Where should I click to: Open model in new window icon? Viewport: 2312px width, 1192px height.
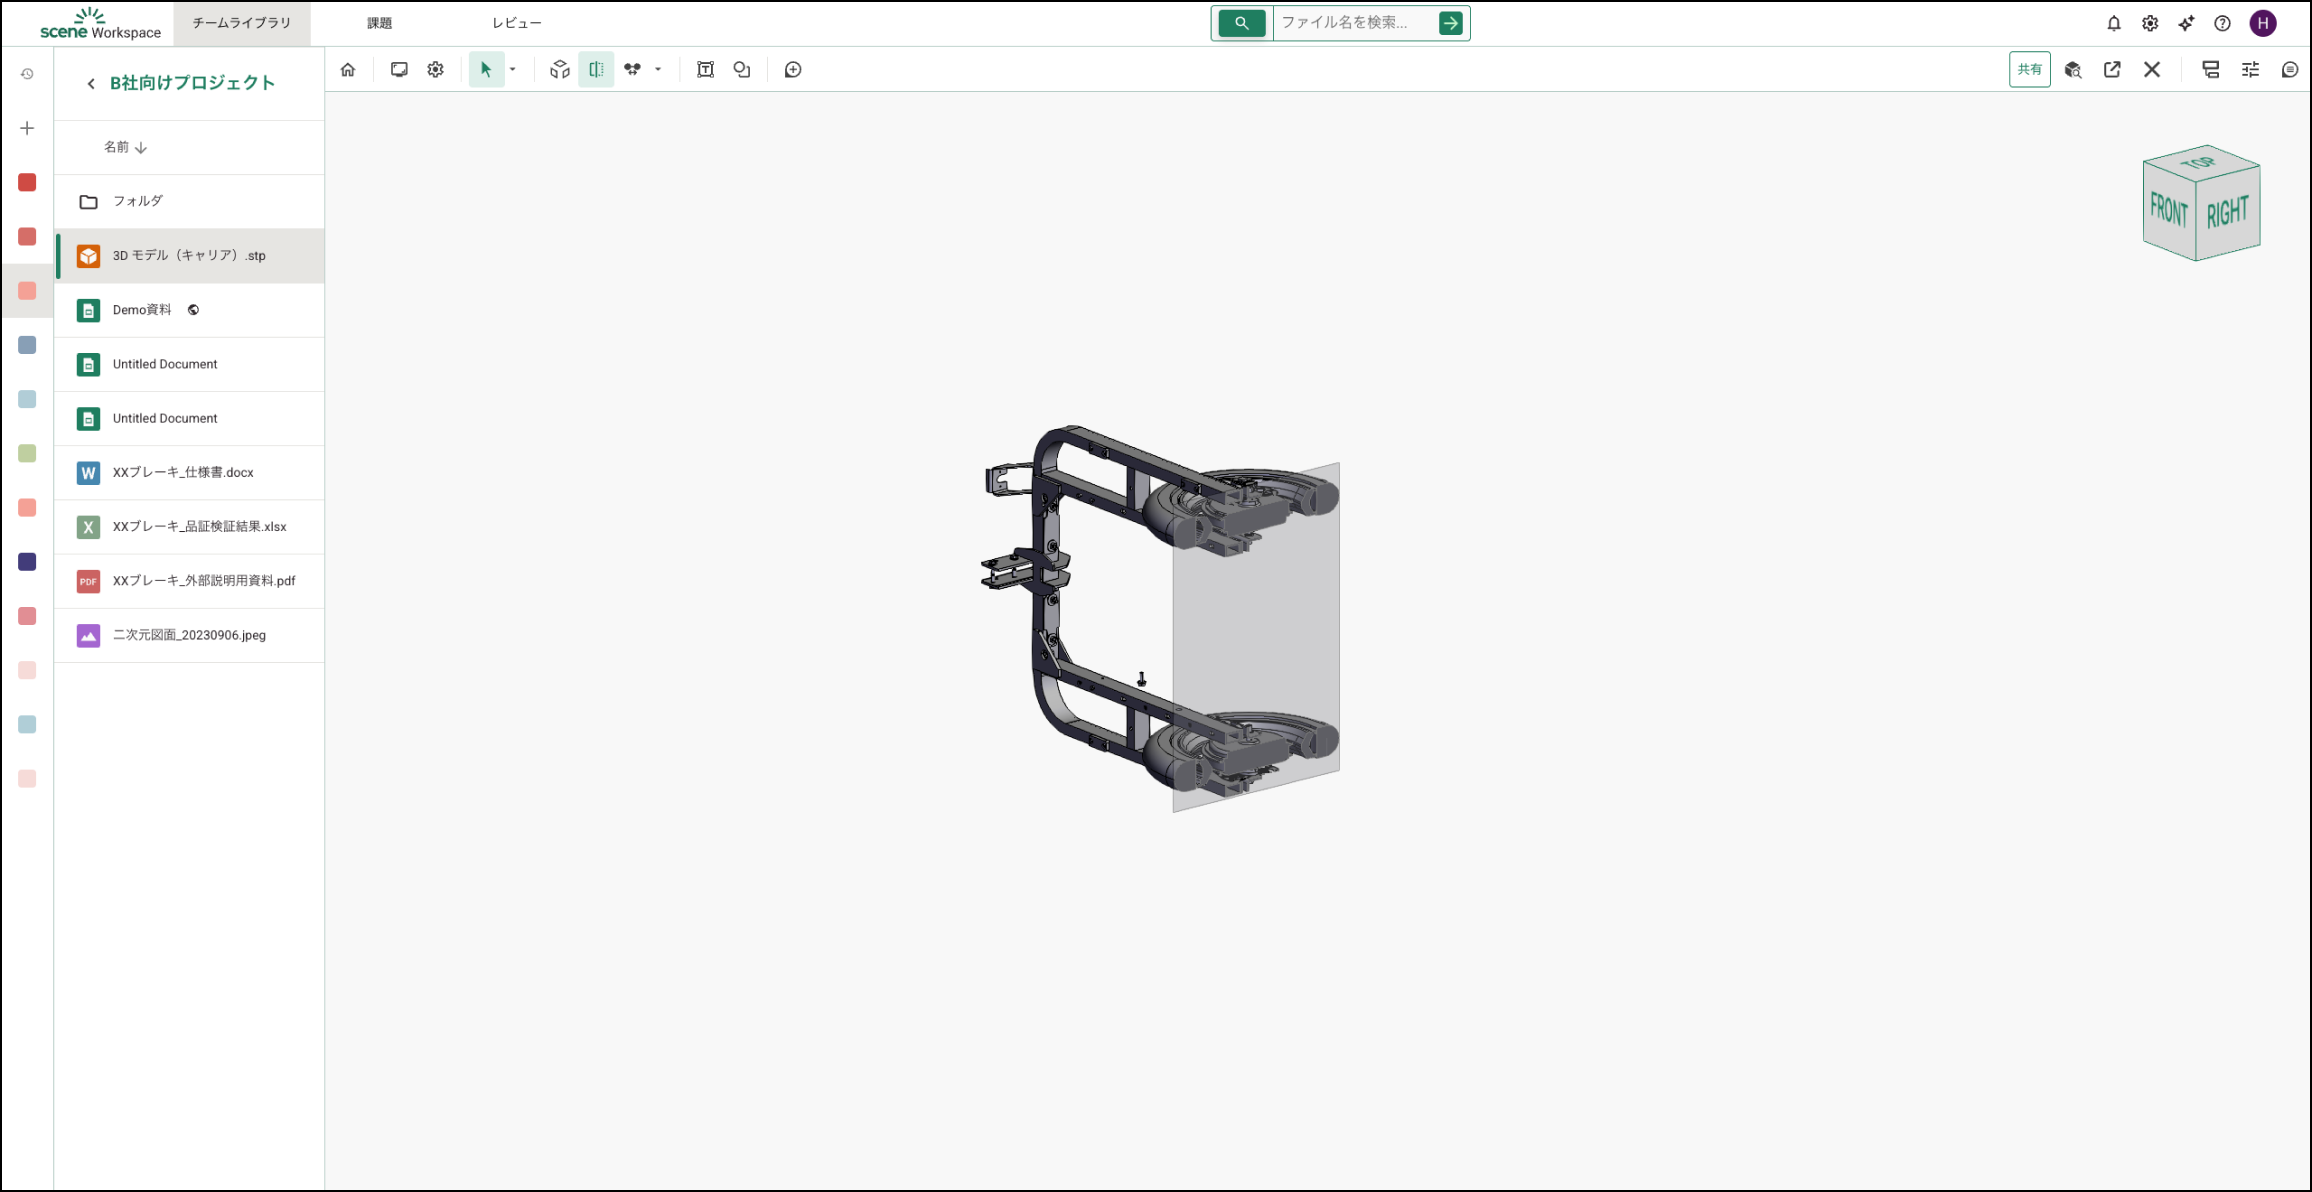click(2112, 70)
